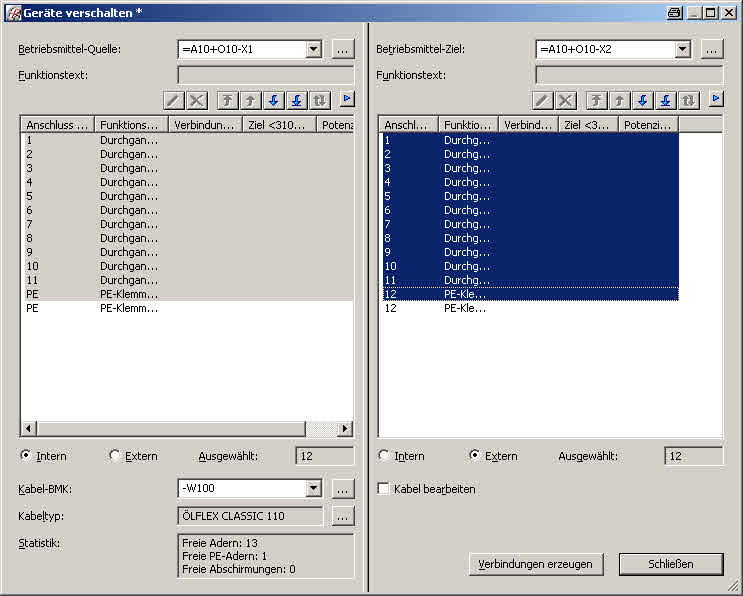This screenshot has height=596, width=743.
Task: Select target row 8 Durchg...
Action: [530, 238]
